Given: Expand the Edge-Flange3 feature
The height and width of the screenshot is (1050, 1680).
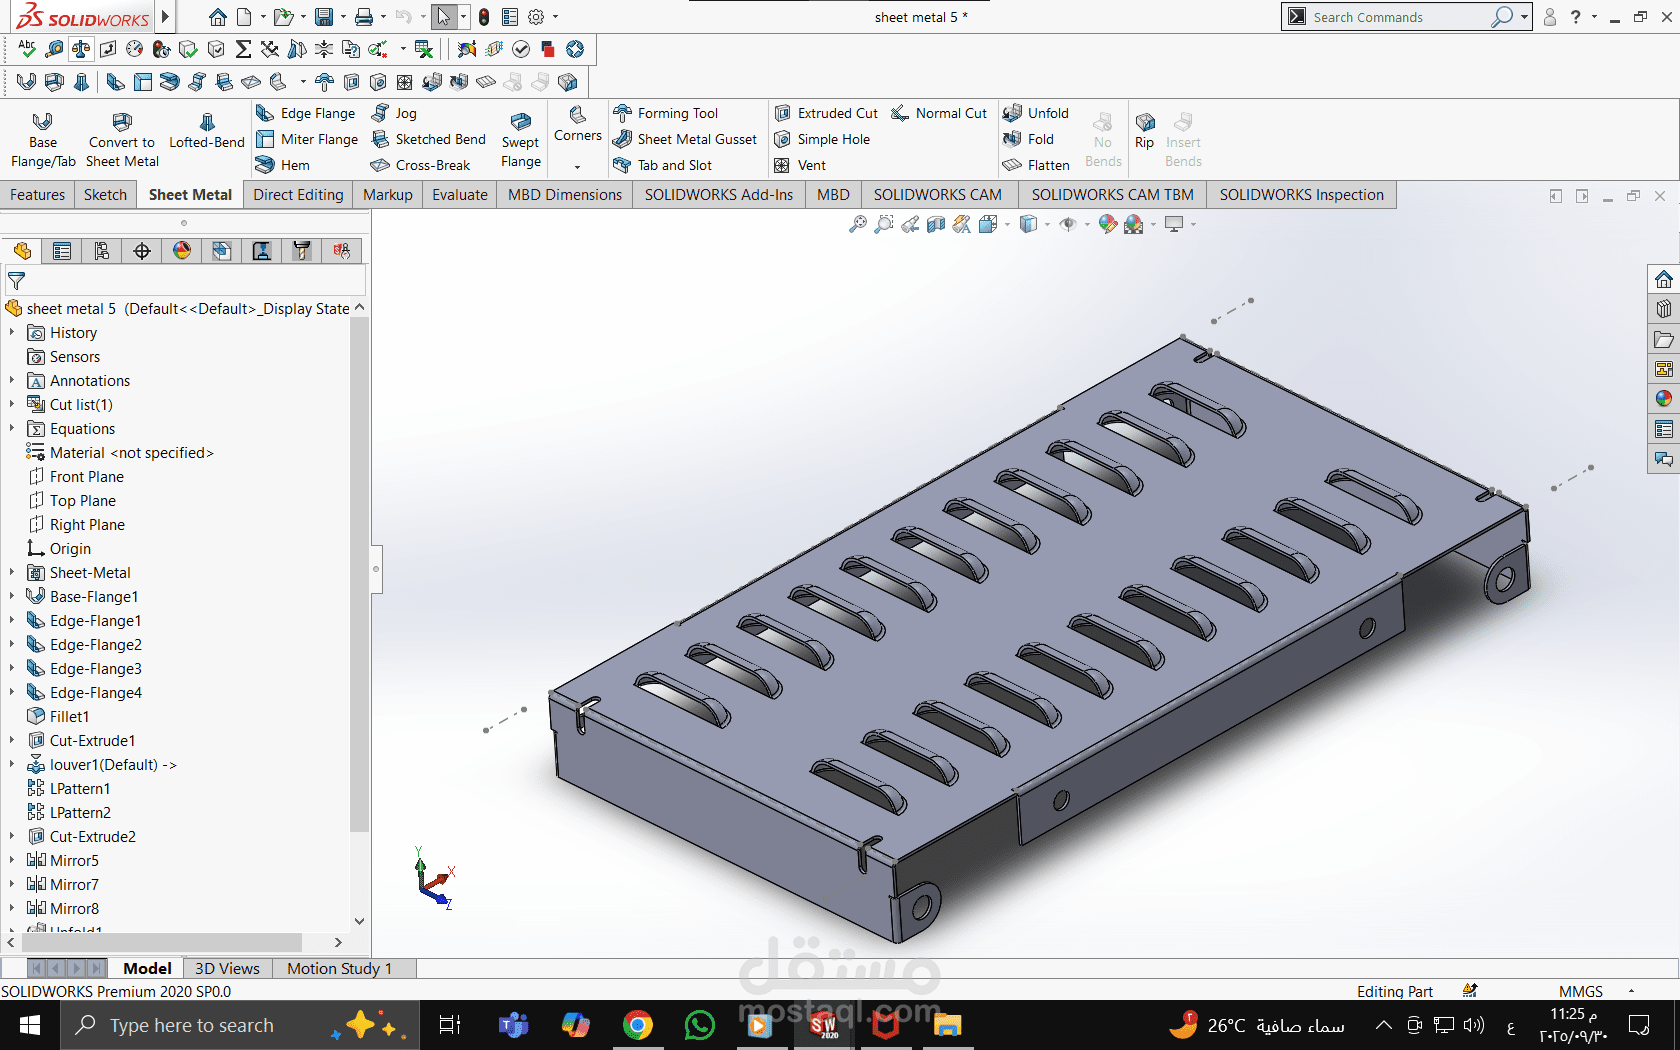Looking at the screenshot, I should 11,668.
